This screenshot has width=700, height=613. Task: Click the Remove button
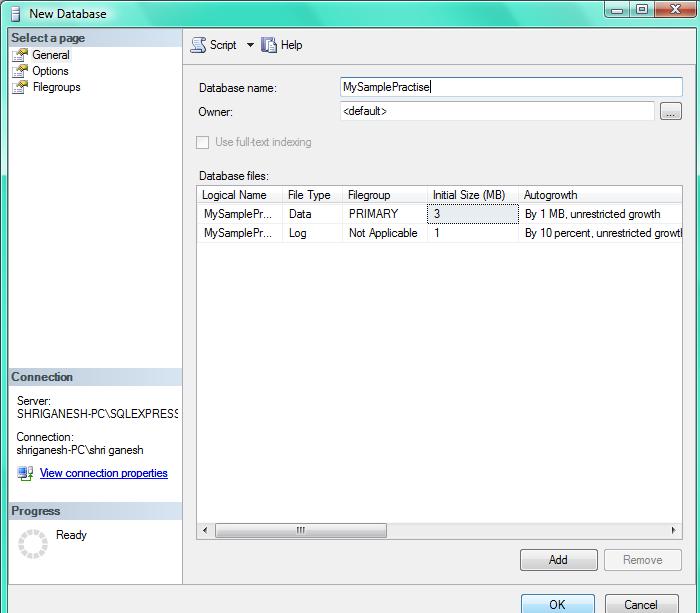(x=643, y=560)
